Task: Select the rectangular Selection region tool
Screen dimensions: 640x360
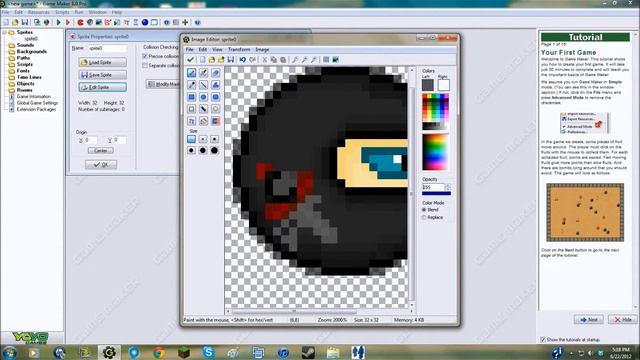Action: tap(191, 109)
